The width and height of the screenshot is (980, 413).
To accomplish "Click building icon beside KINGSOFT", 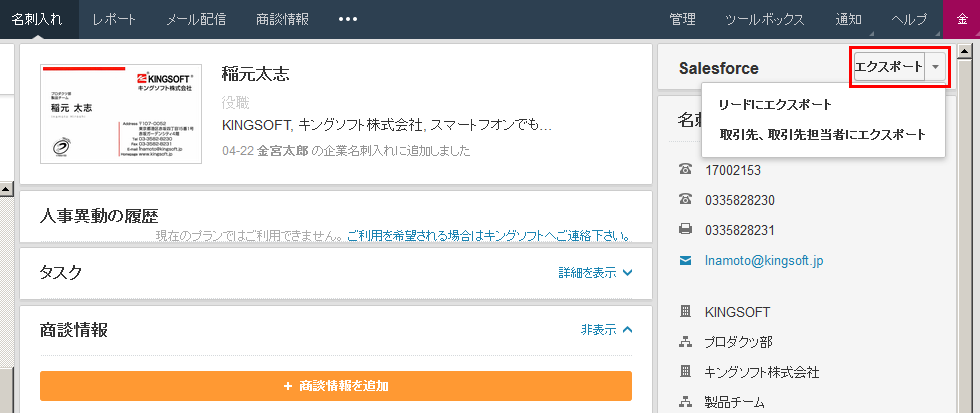I will pyautogui.click(x=686, y=311).
